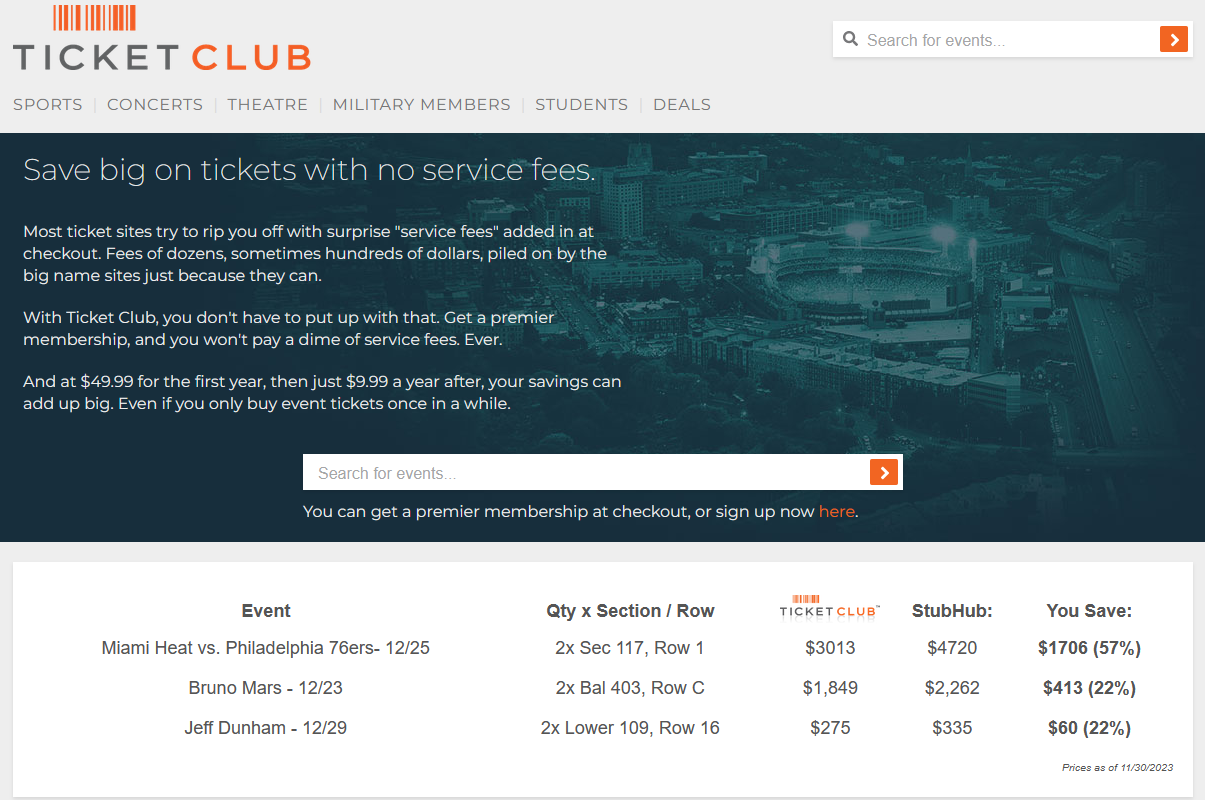
Task: Open the Sports menu
Action: pyautogui.click(x=48, y=104)
